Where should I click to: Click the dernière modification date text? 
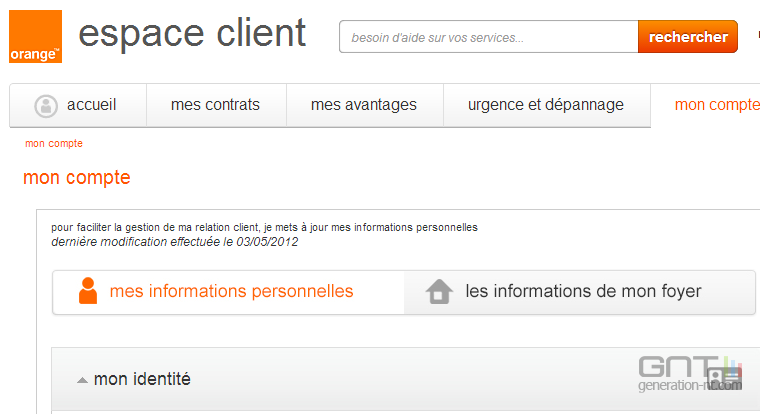tap(174, 242)
